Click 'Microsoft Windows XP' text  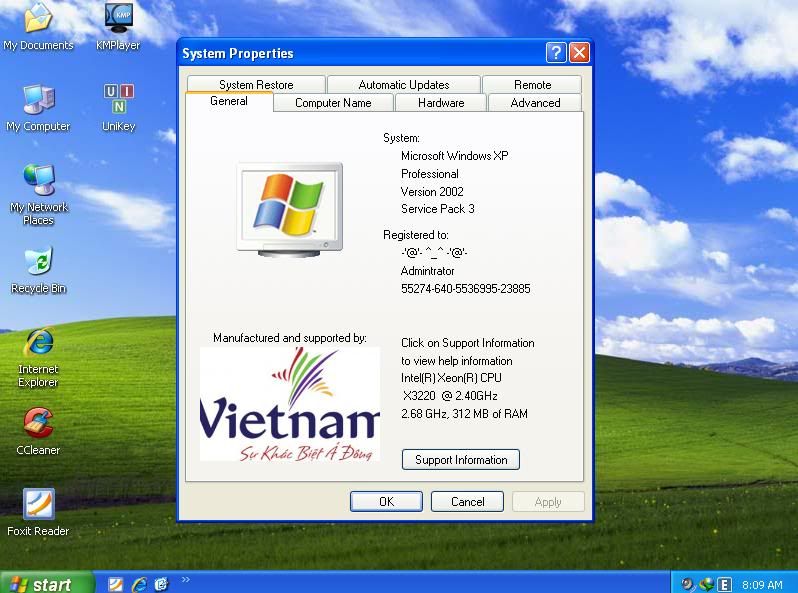pyautogui.click(x=454, y=156)
